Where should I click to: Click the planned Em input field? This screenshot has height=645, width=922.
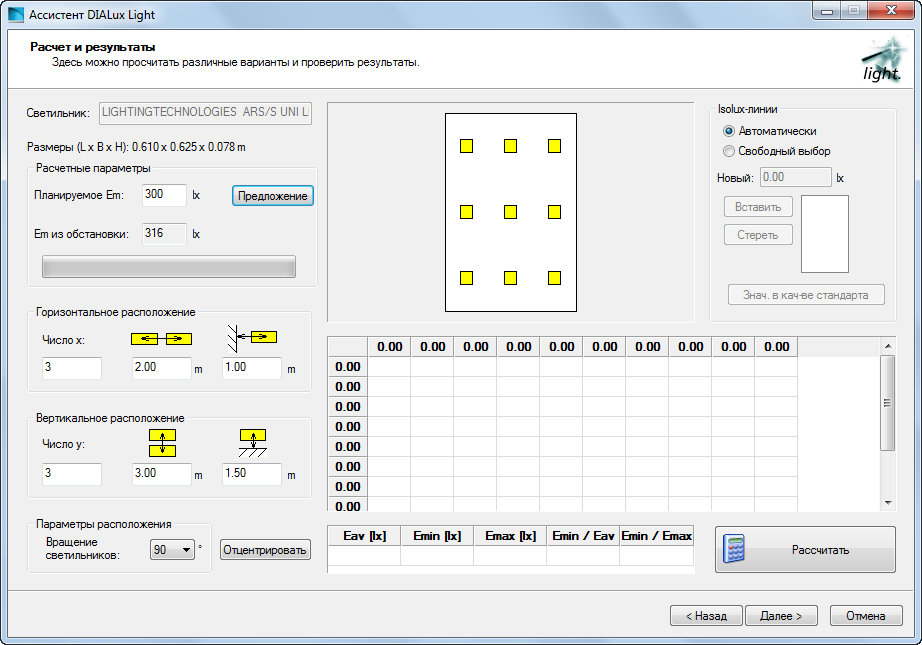click(x=164, y=195)
